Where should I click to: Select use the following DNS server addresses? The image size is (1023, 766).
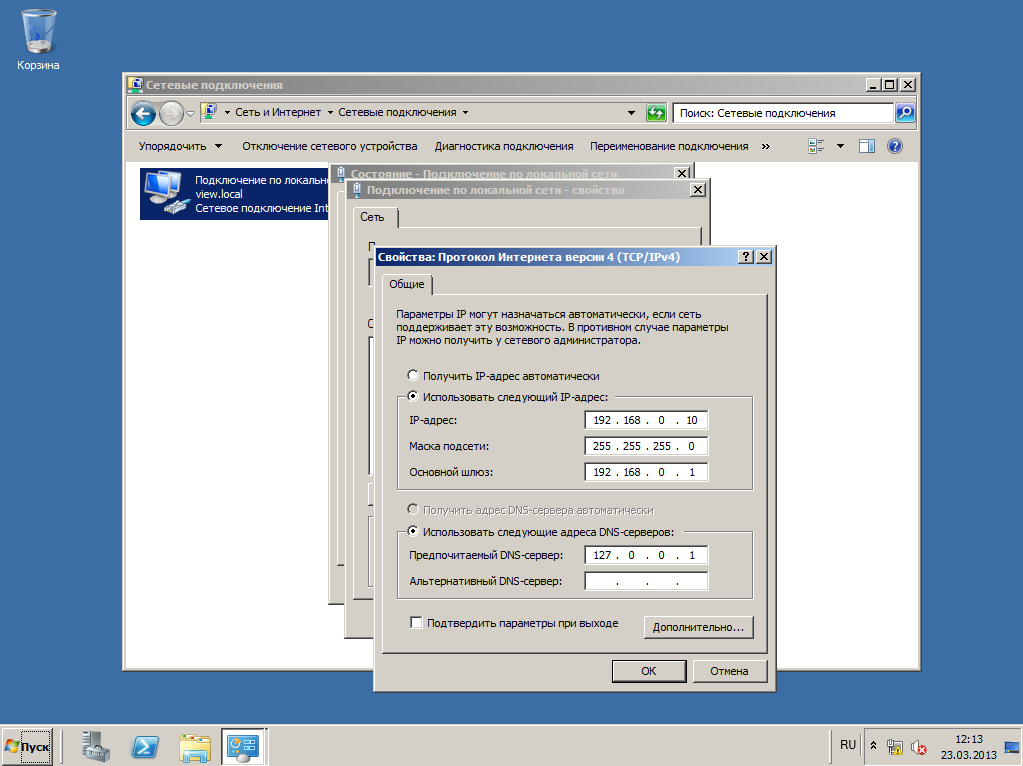pos(413,531)
